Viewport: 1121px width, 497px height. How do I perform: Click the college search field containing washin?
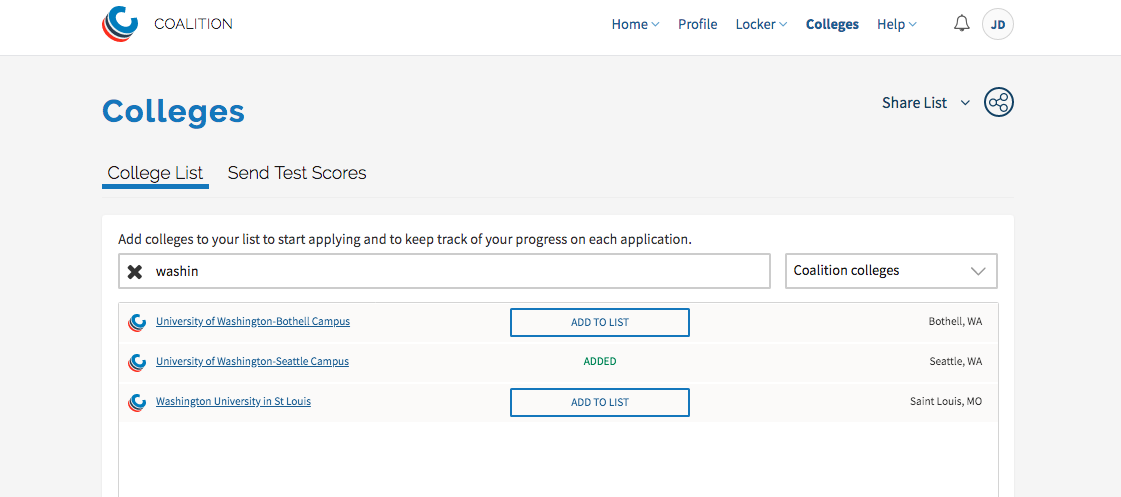coord(445,271)
